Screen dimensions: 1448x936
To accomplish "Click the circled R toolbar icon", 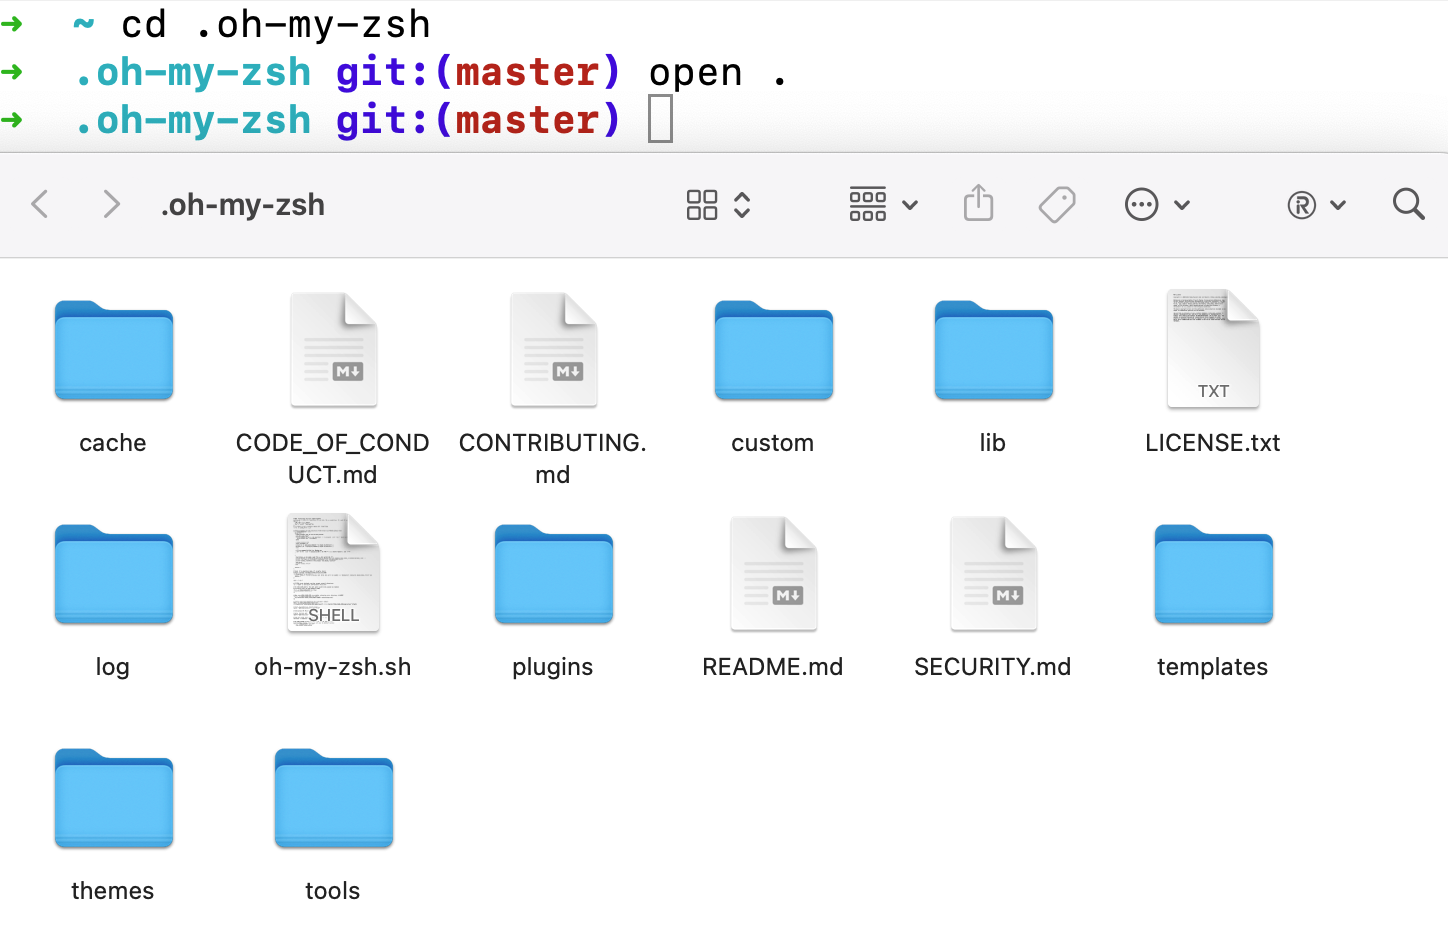I will point(1302,205).
